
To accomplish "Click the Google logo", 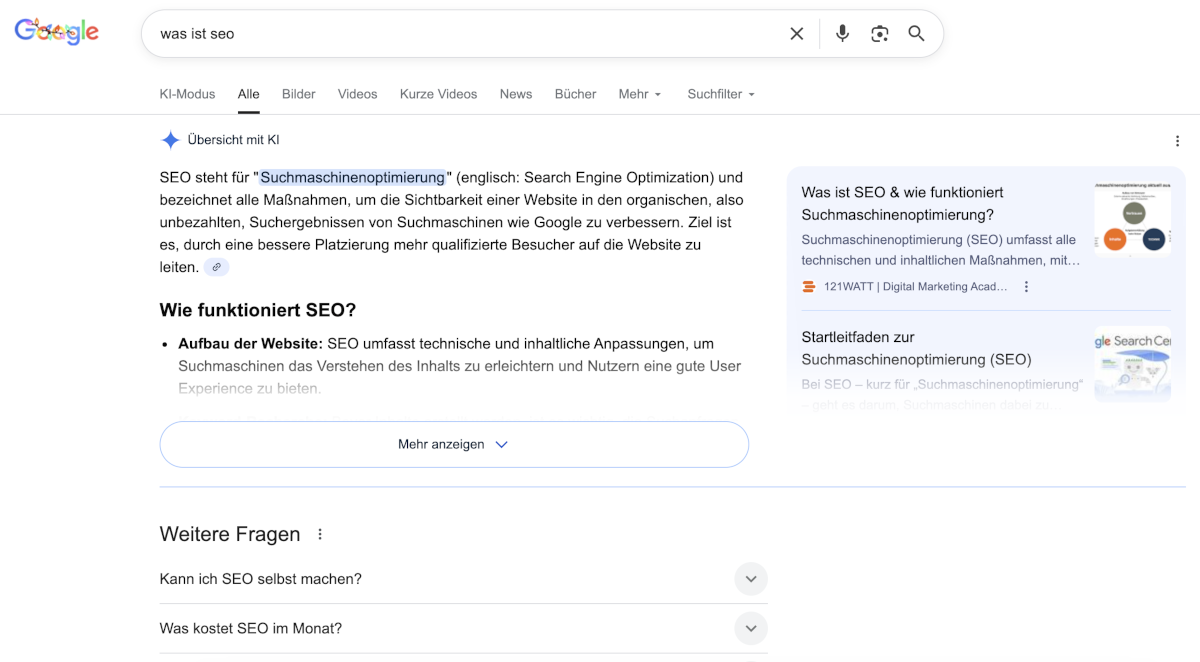I will (x=56, y=30).
